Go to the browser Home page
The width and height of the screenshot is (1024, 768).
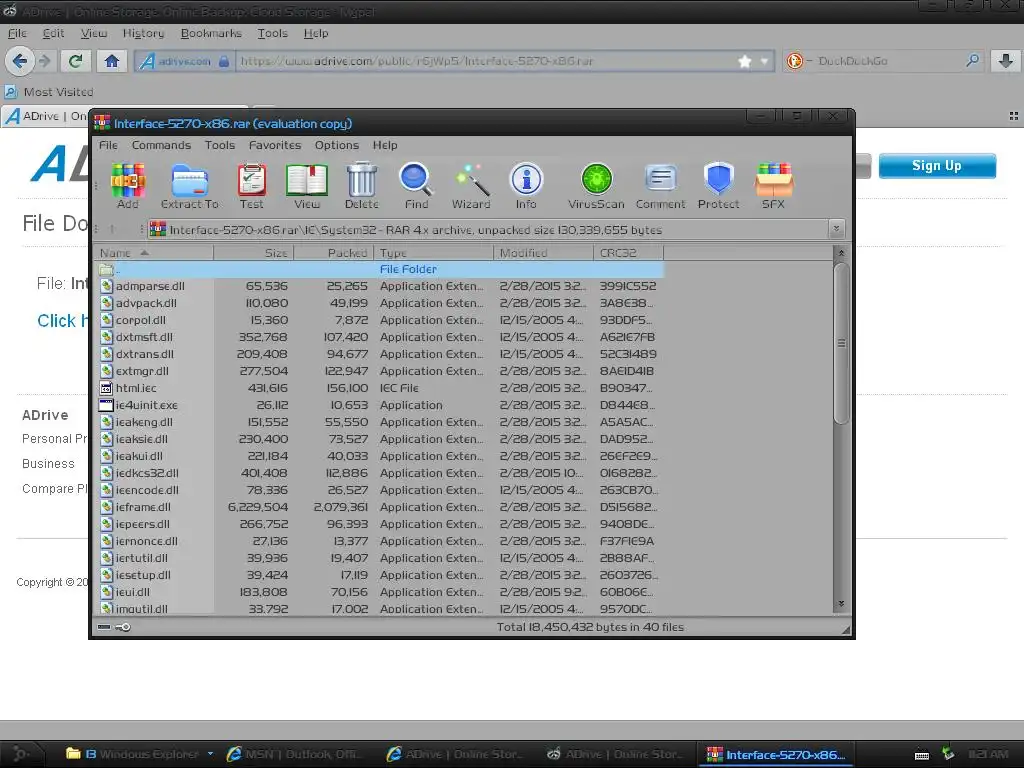[x=112, y=61]
